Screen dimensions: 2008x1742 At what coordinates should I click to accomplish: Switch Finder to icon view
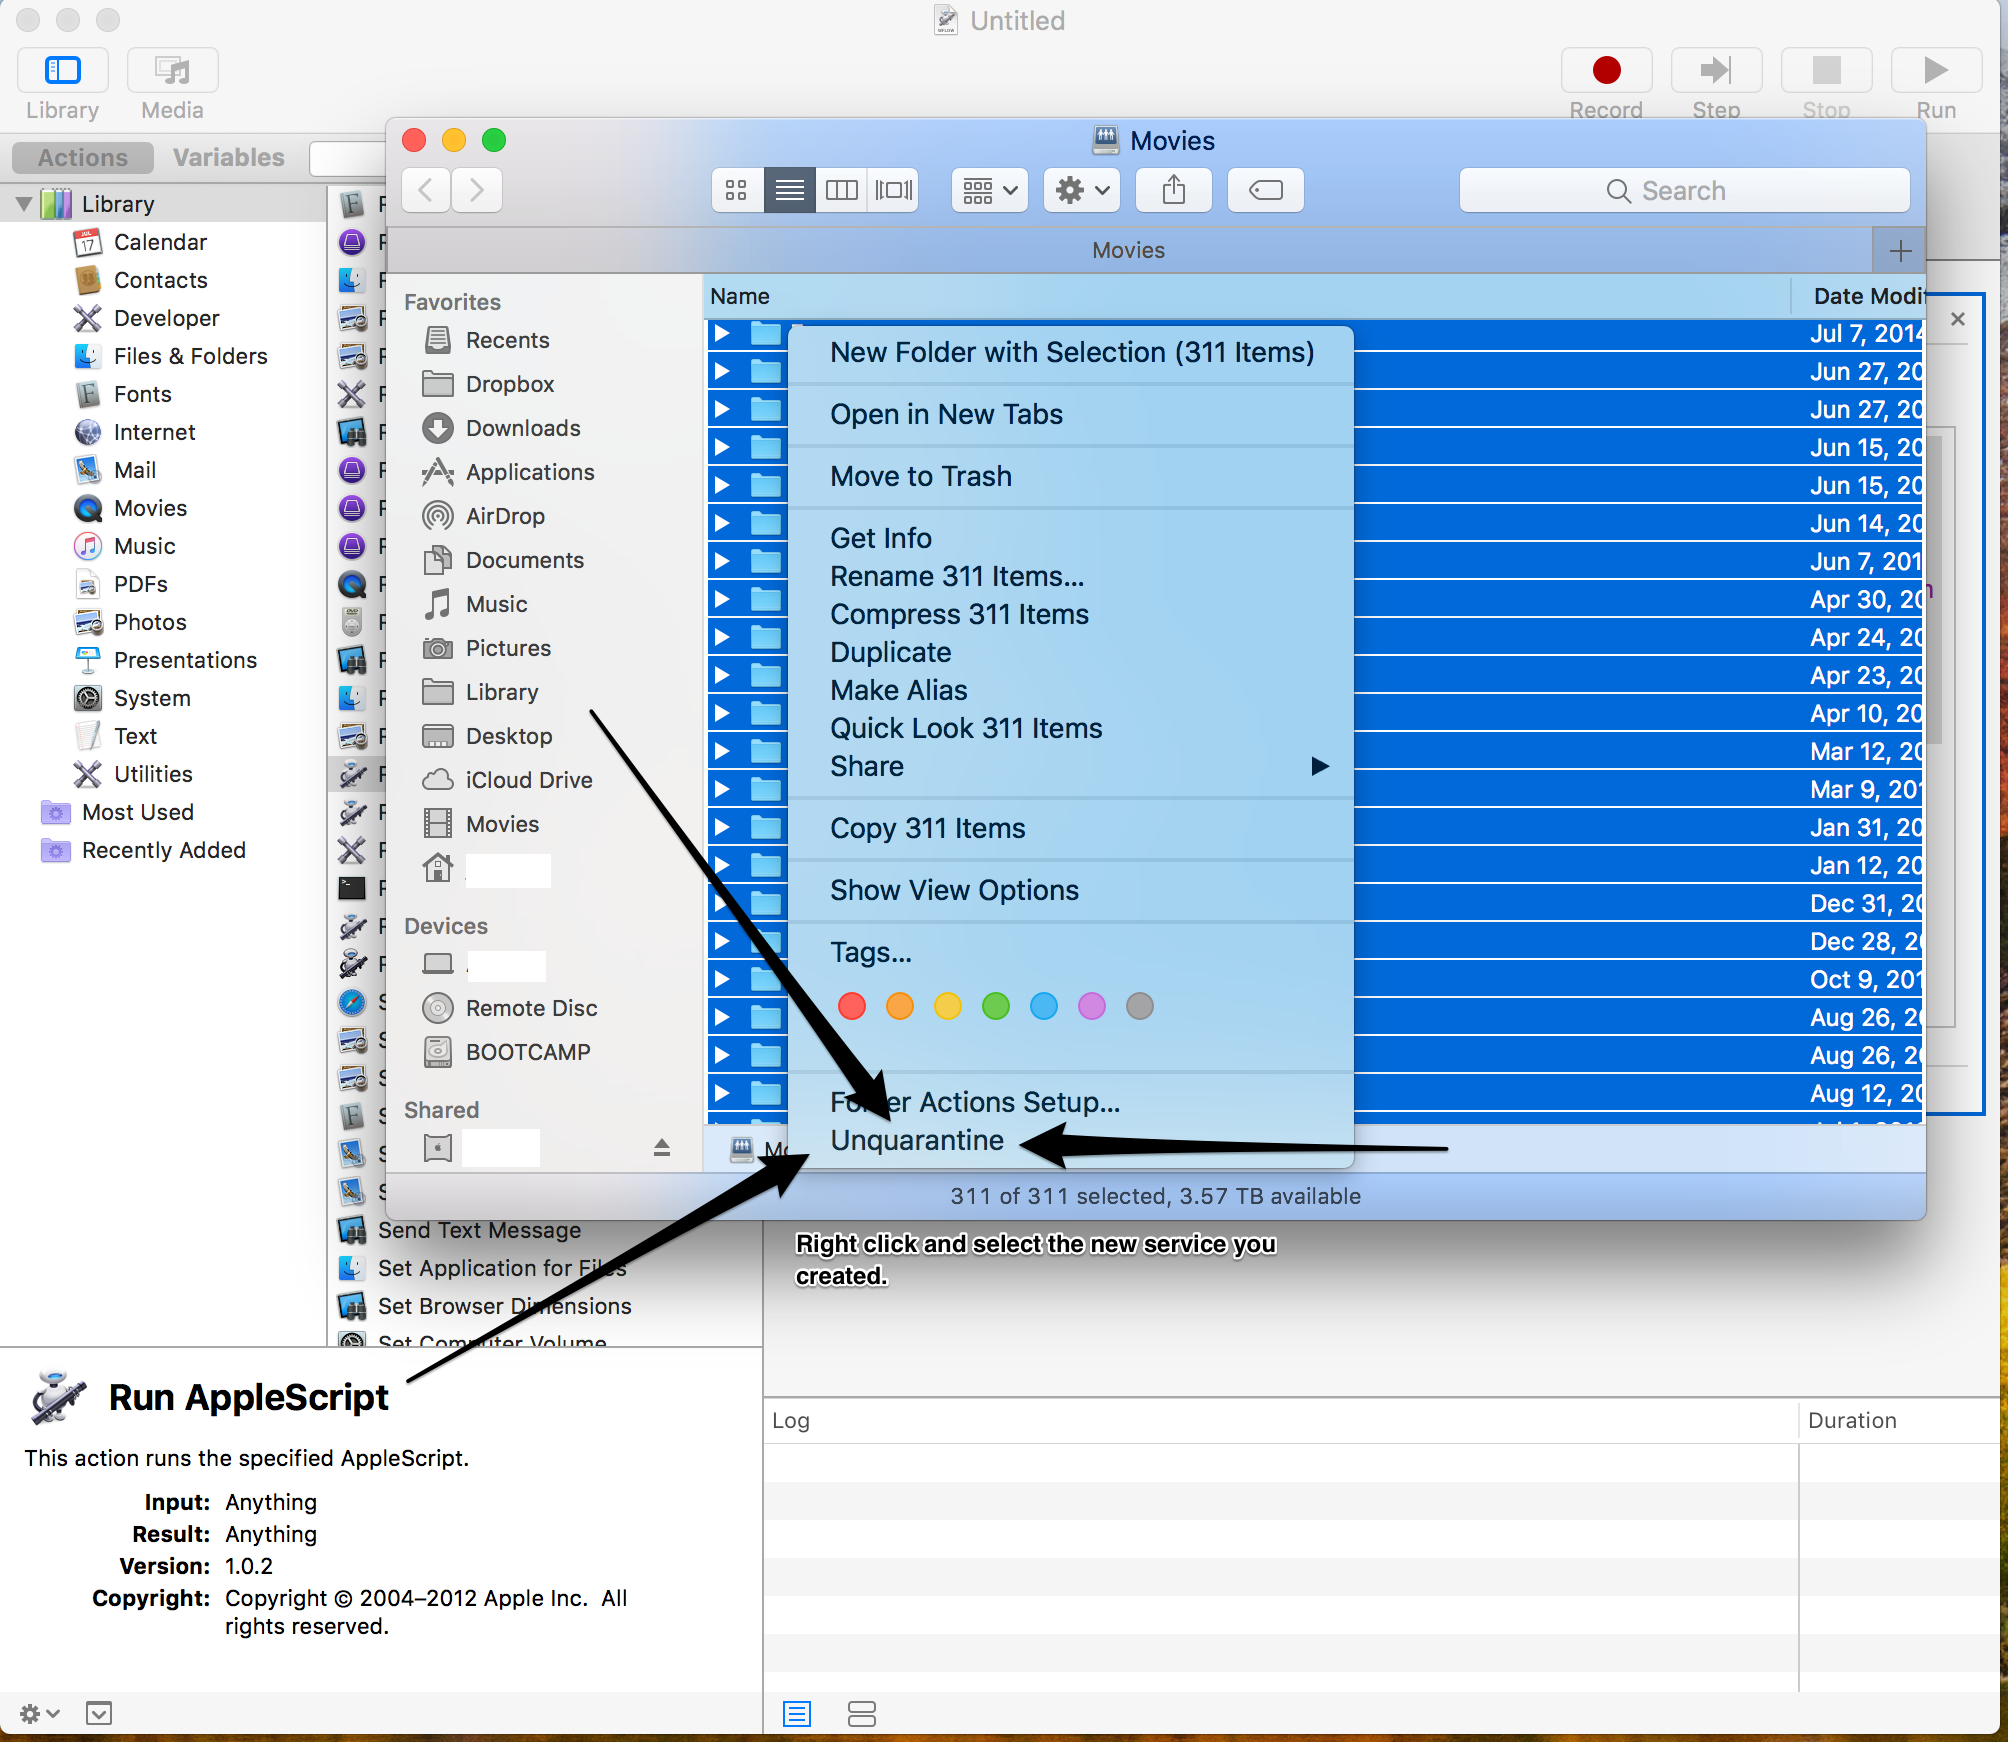coord(737,190)
